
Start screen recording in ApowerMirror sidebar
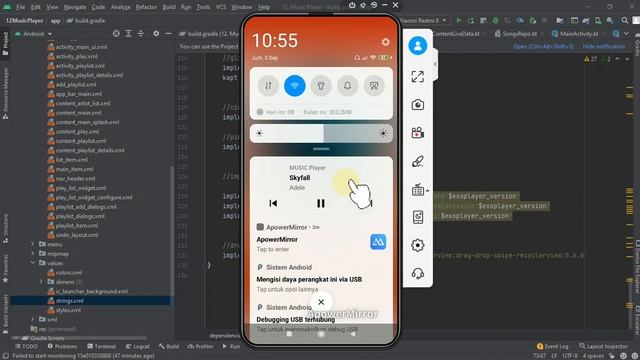418,133
